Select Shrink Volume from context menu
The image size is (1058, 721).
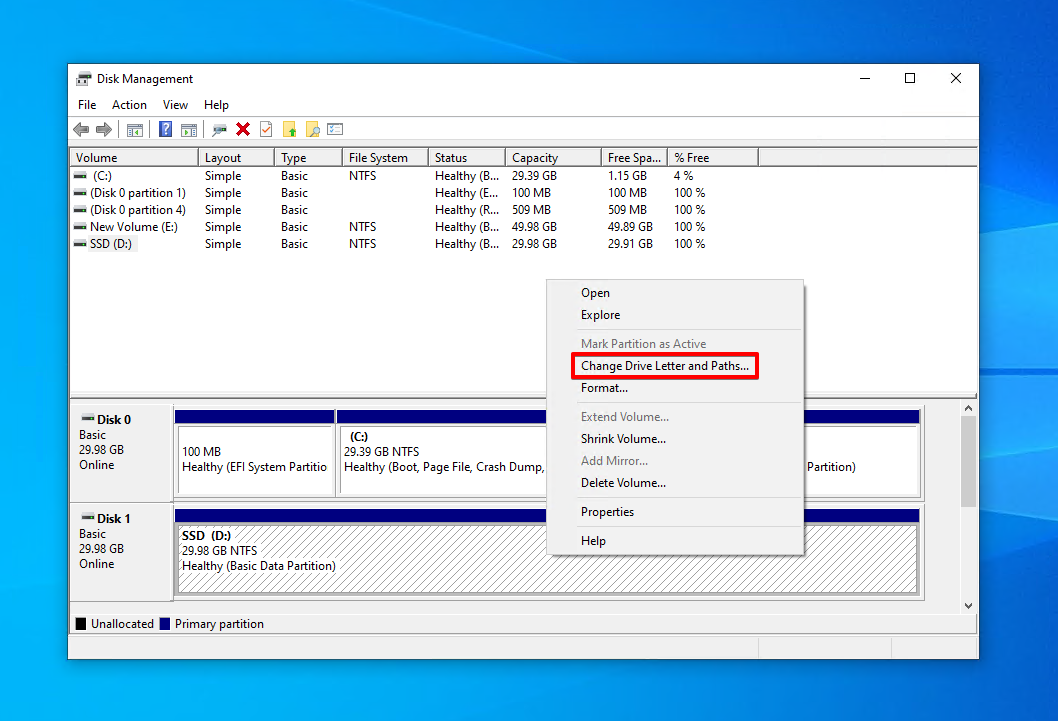(x=623, y=439)
